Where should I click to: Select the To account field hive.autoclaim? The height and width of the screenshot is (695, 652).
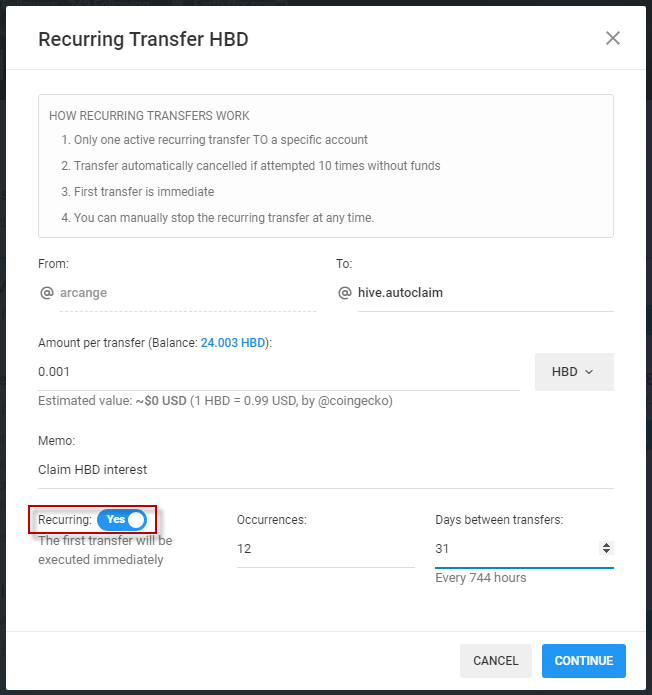click(486, 293)
